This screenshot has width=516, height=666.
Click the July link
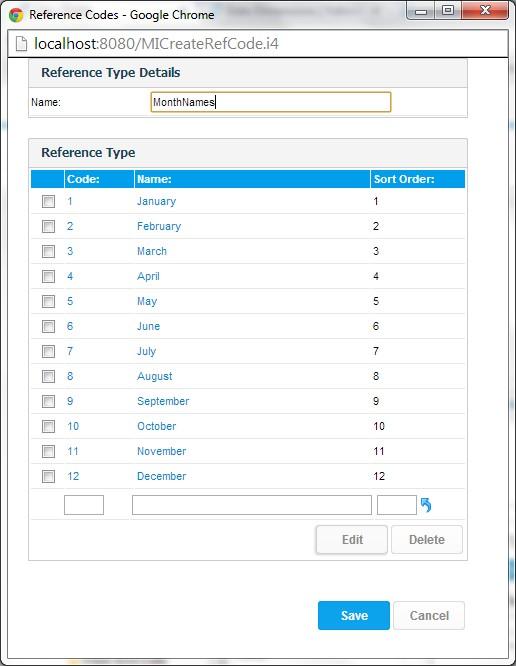[x=147, y=351]
